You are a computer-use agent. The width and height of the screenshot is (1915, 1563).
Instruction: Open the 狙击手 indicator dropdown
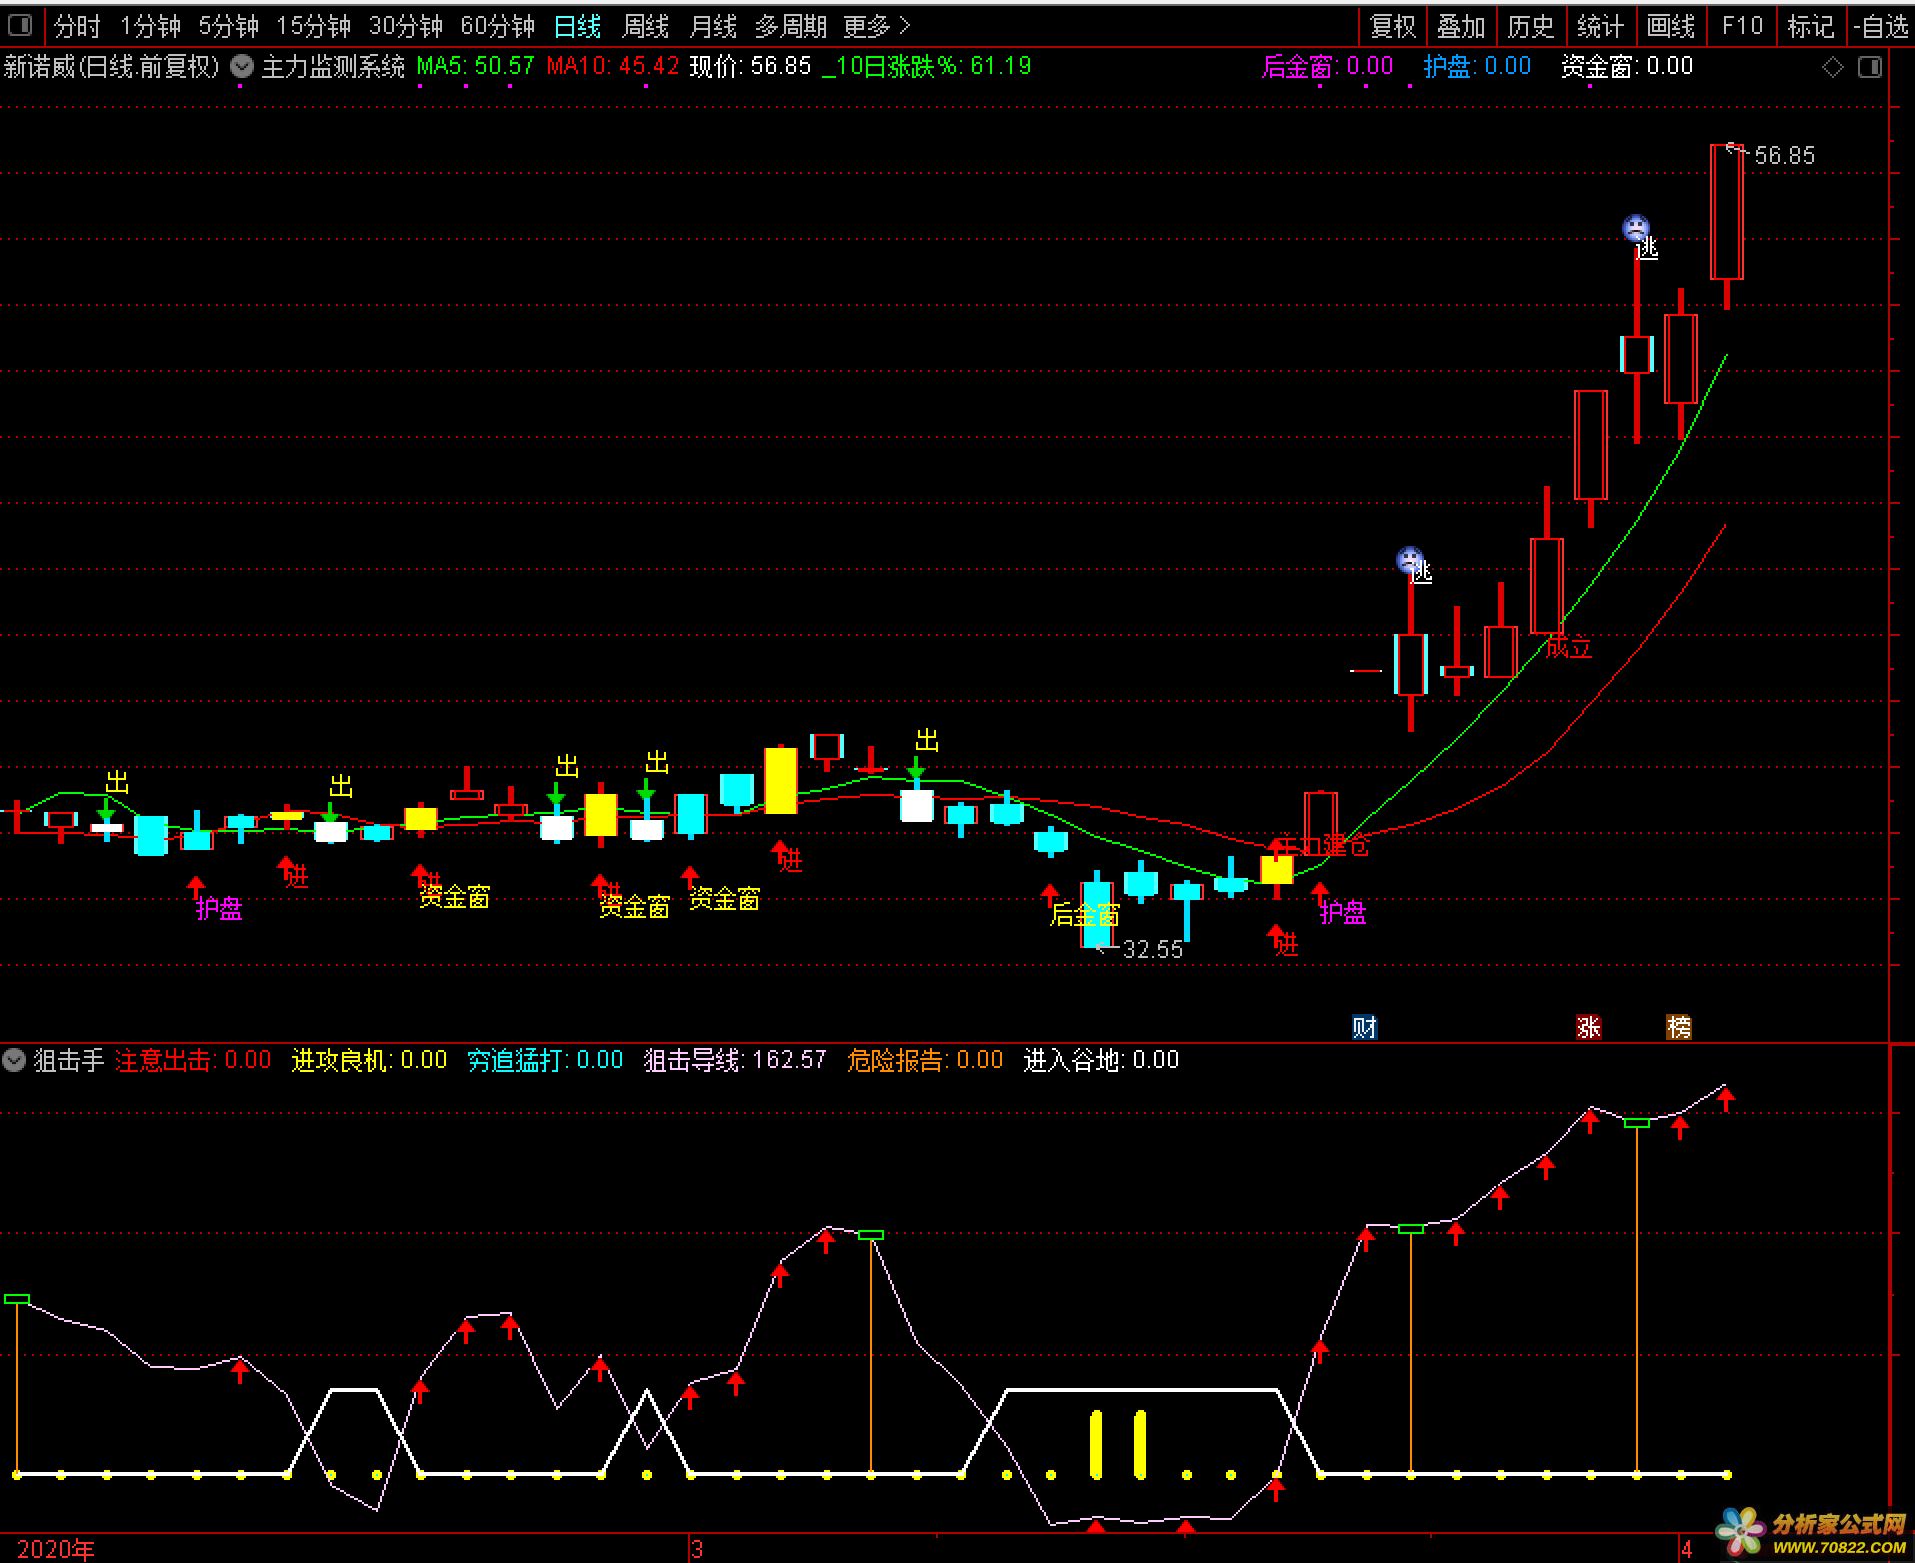tap(14, 1060)
